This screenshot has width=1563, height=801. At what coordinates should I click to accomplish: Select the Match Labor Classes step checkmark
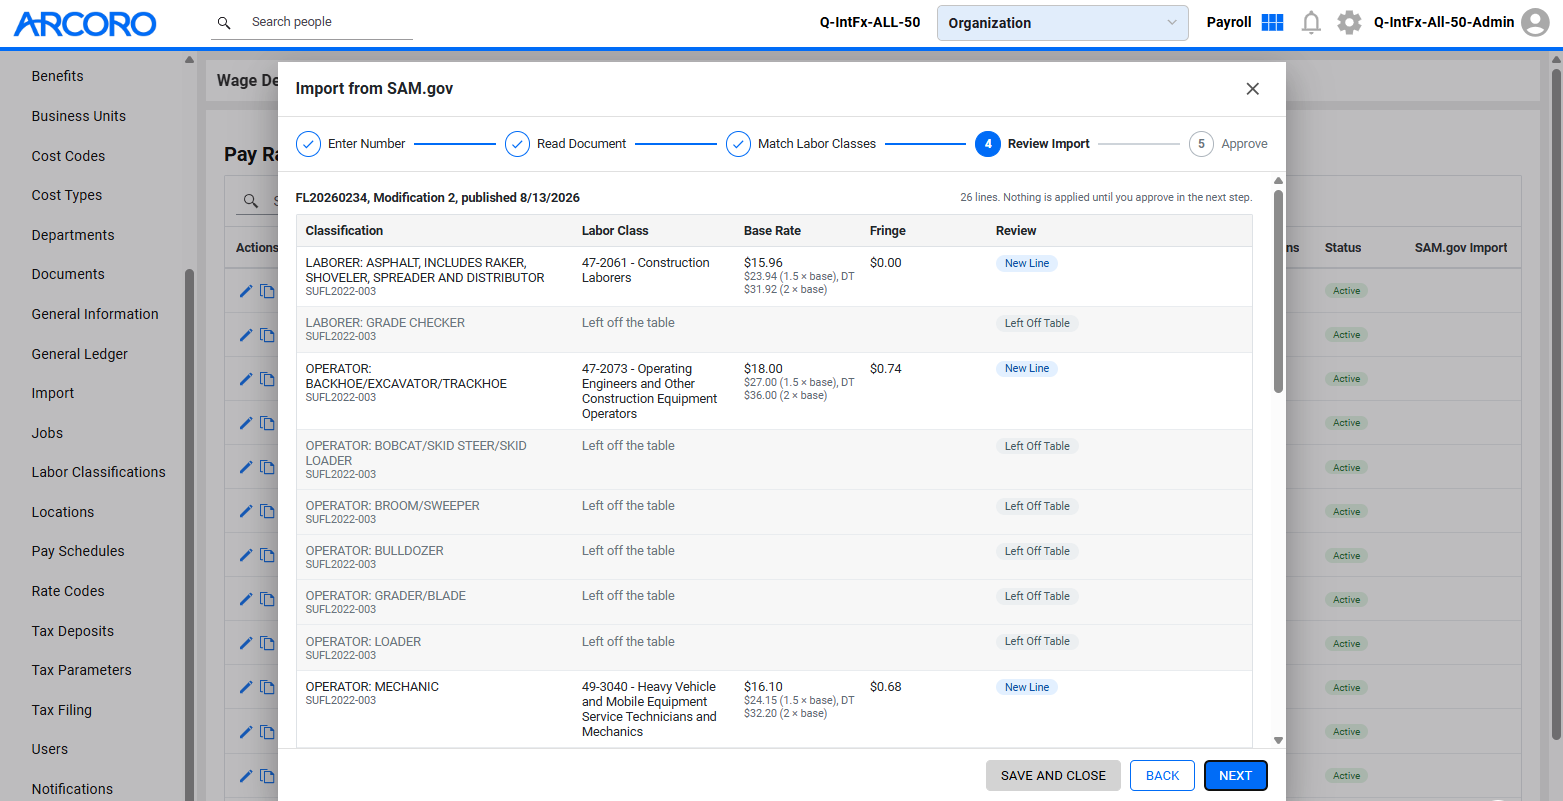(x=738, y=144)
